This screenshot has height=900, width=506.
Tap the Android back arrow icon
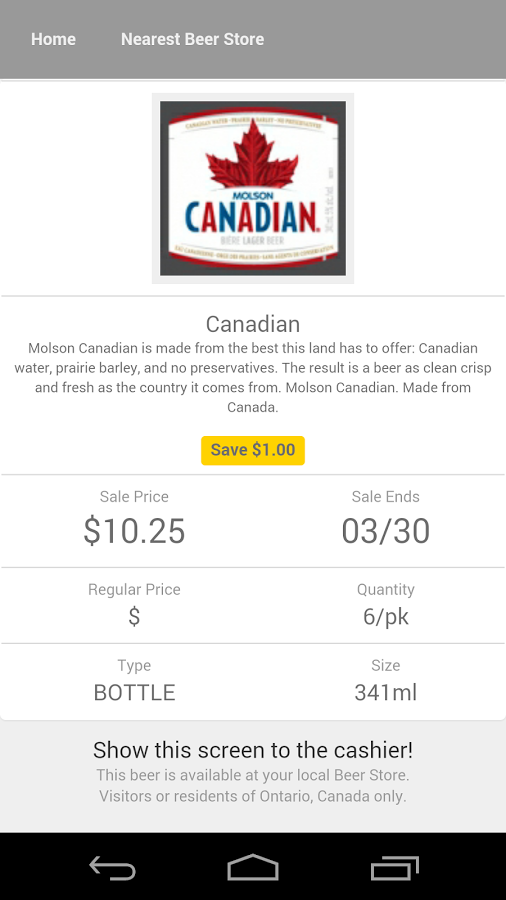click(112, 867)
